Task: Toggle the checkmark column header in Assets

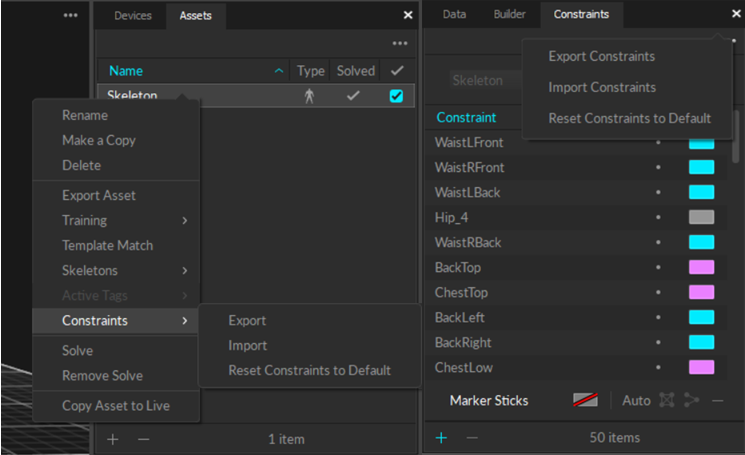Action: pyautogui.click(x=397, y=71)
